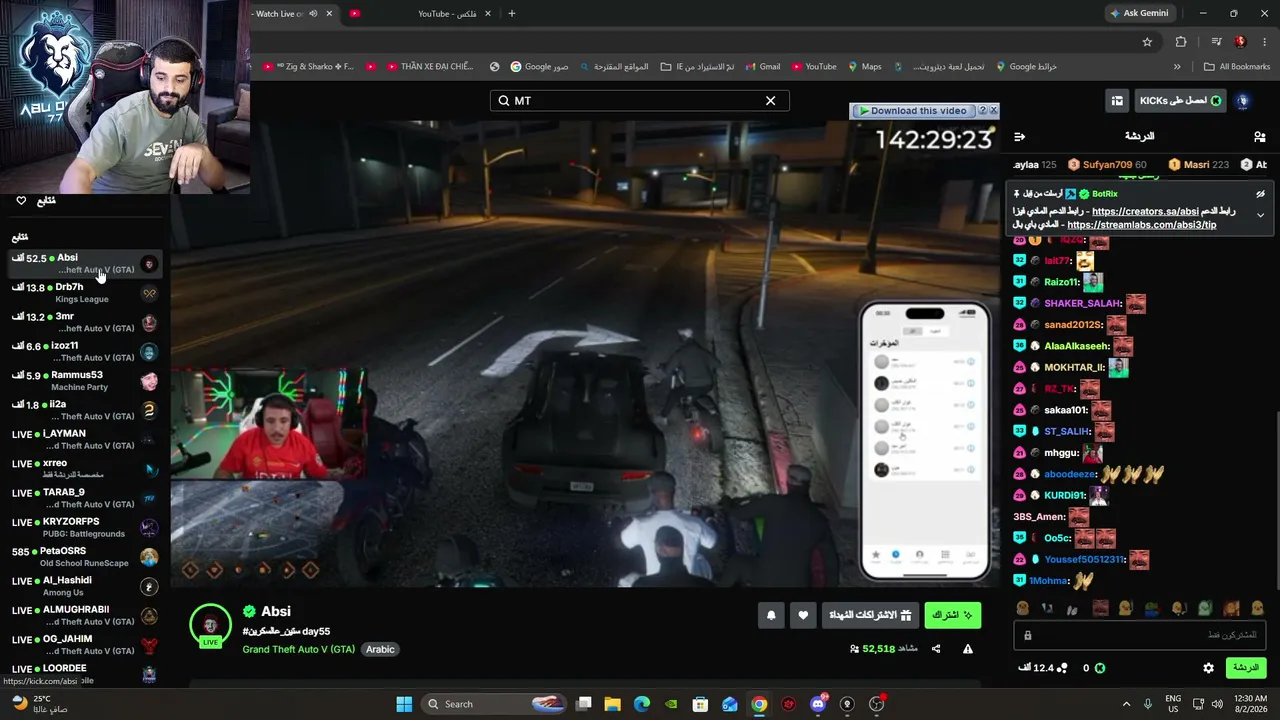Open help for Download this video bar

pyautogui.click(x=982, y=111)
